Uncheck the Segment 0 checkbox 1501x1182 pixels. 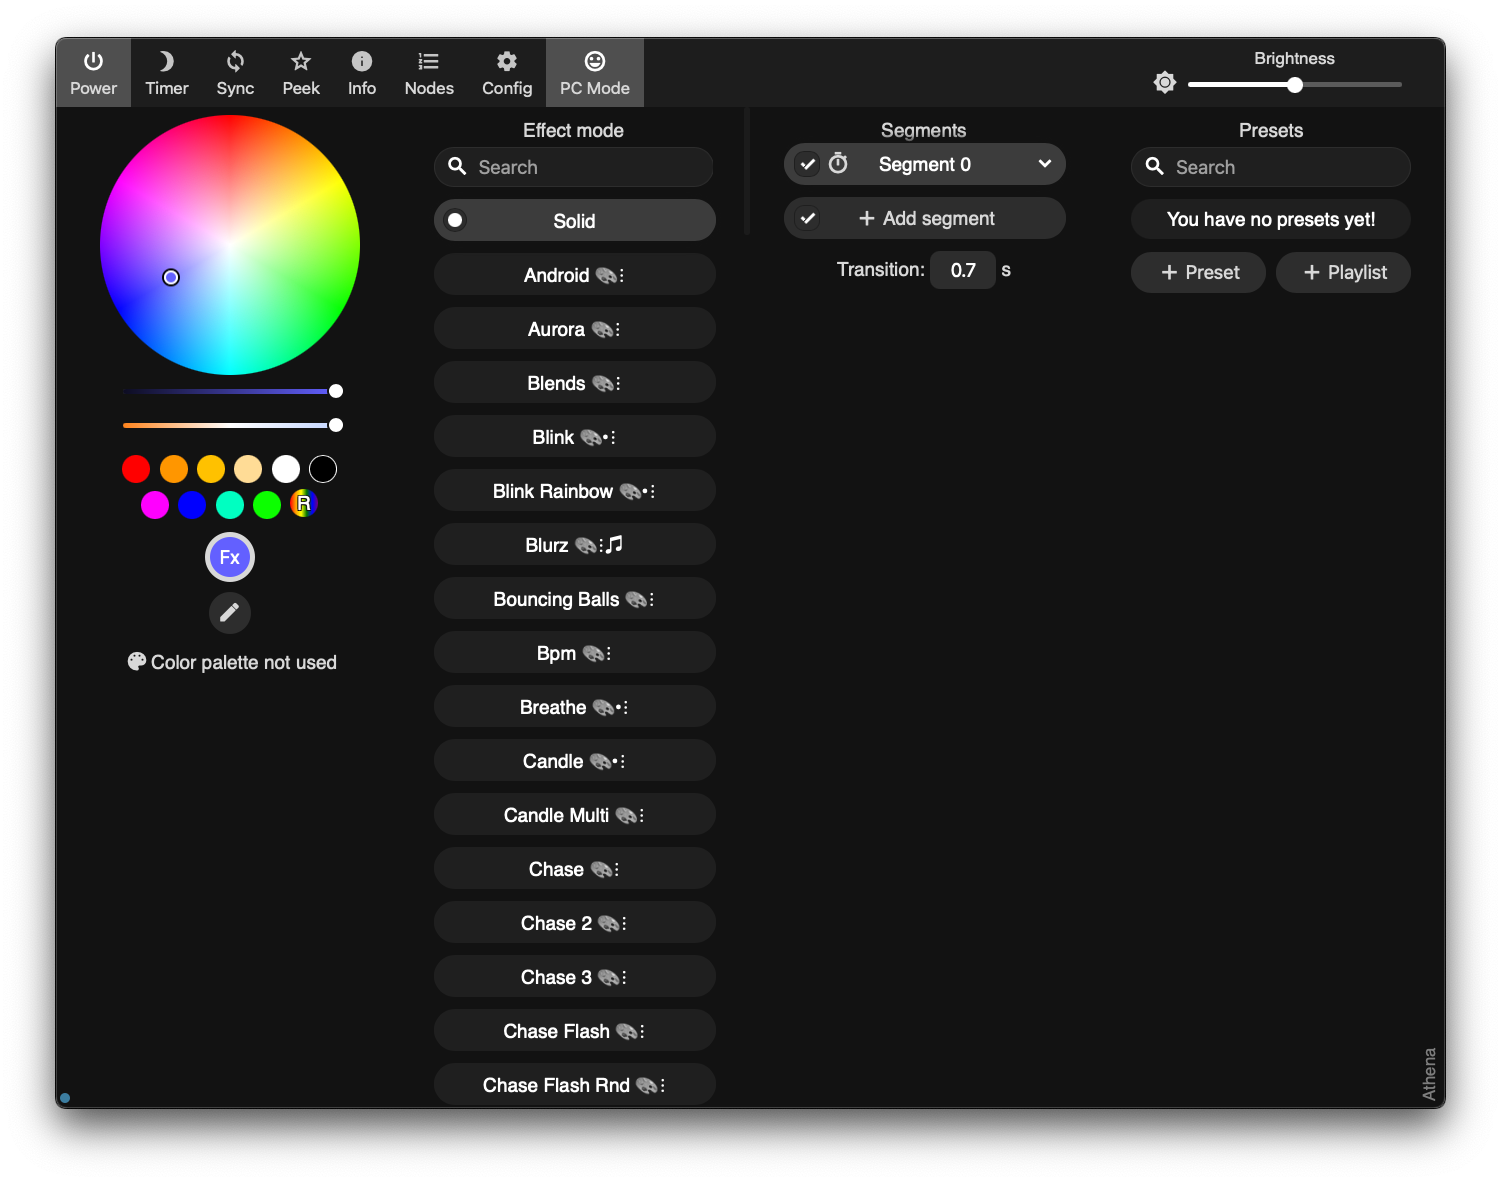click(x=808, y=164)
